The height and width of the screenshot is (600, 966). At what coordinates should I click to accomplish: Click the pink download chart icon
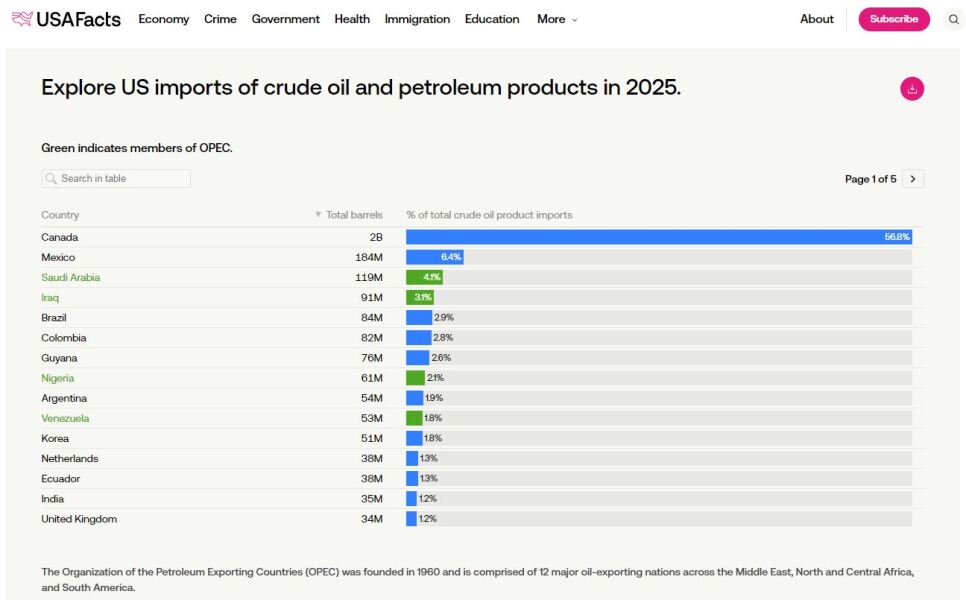[911, 89]
